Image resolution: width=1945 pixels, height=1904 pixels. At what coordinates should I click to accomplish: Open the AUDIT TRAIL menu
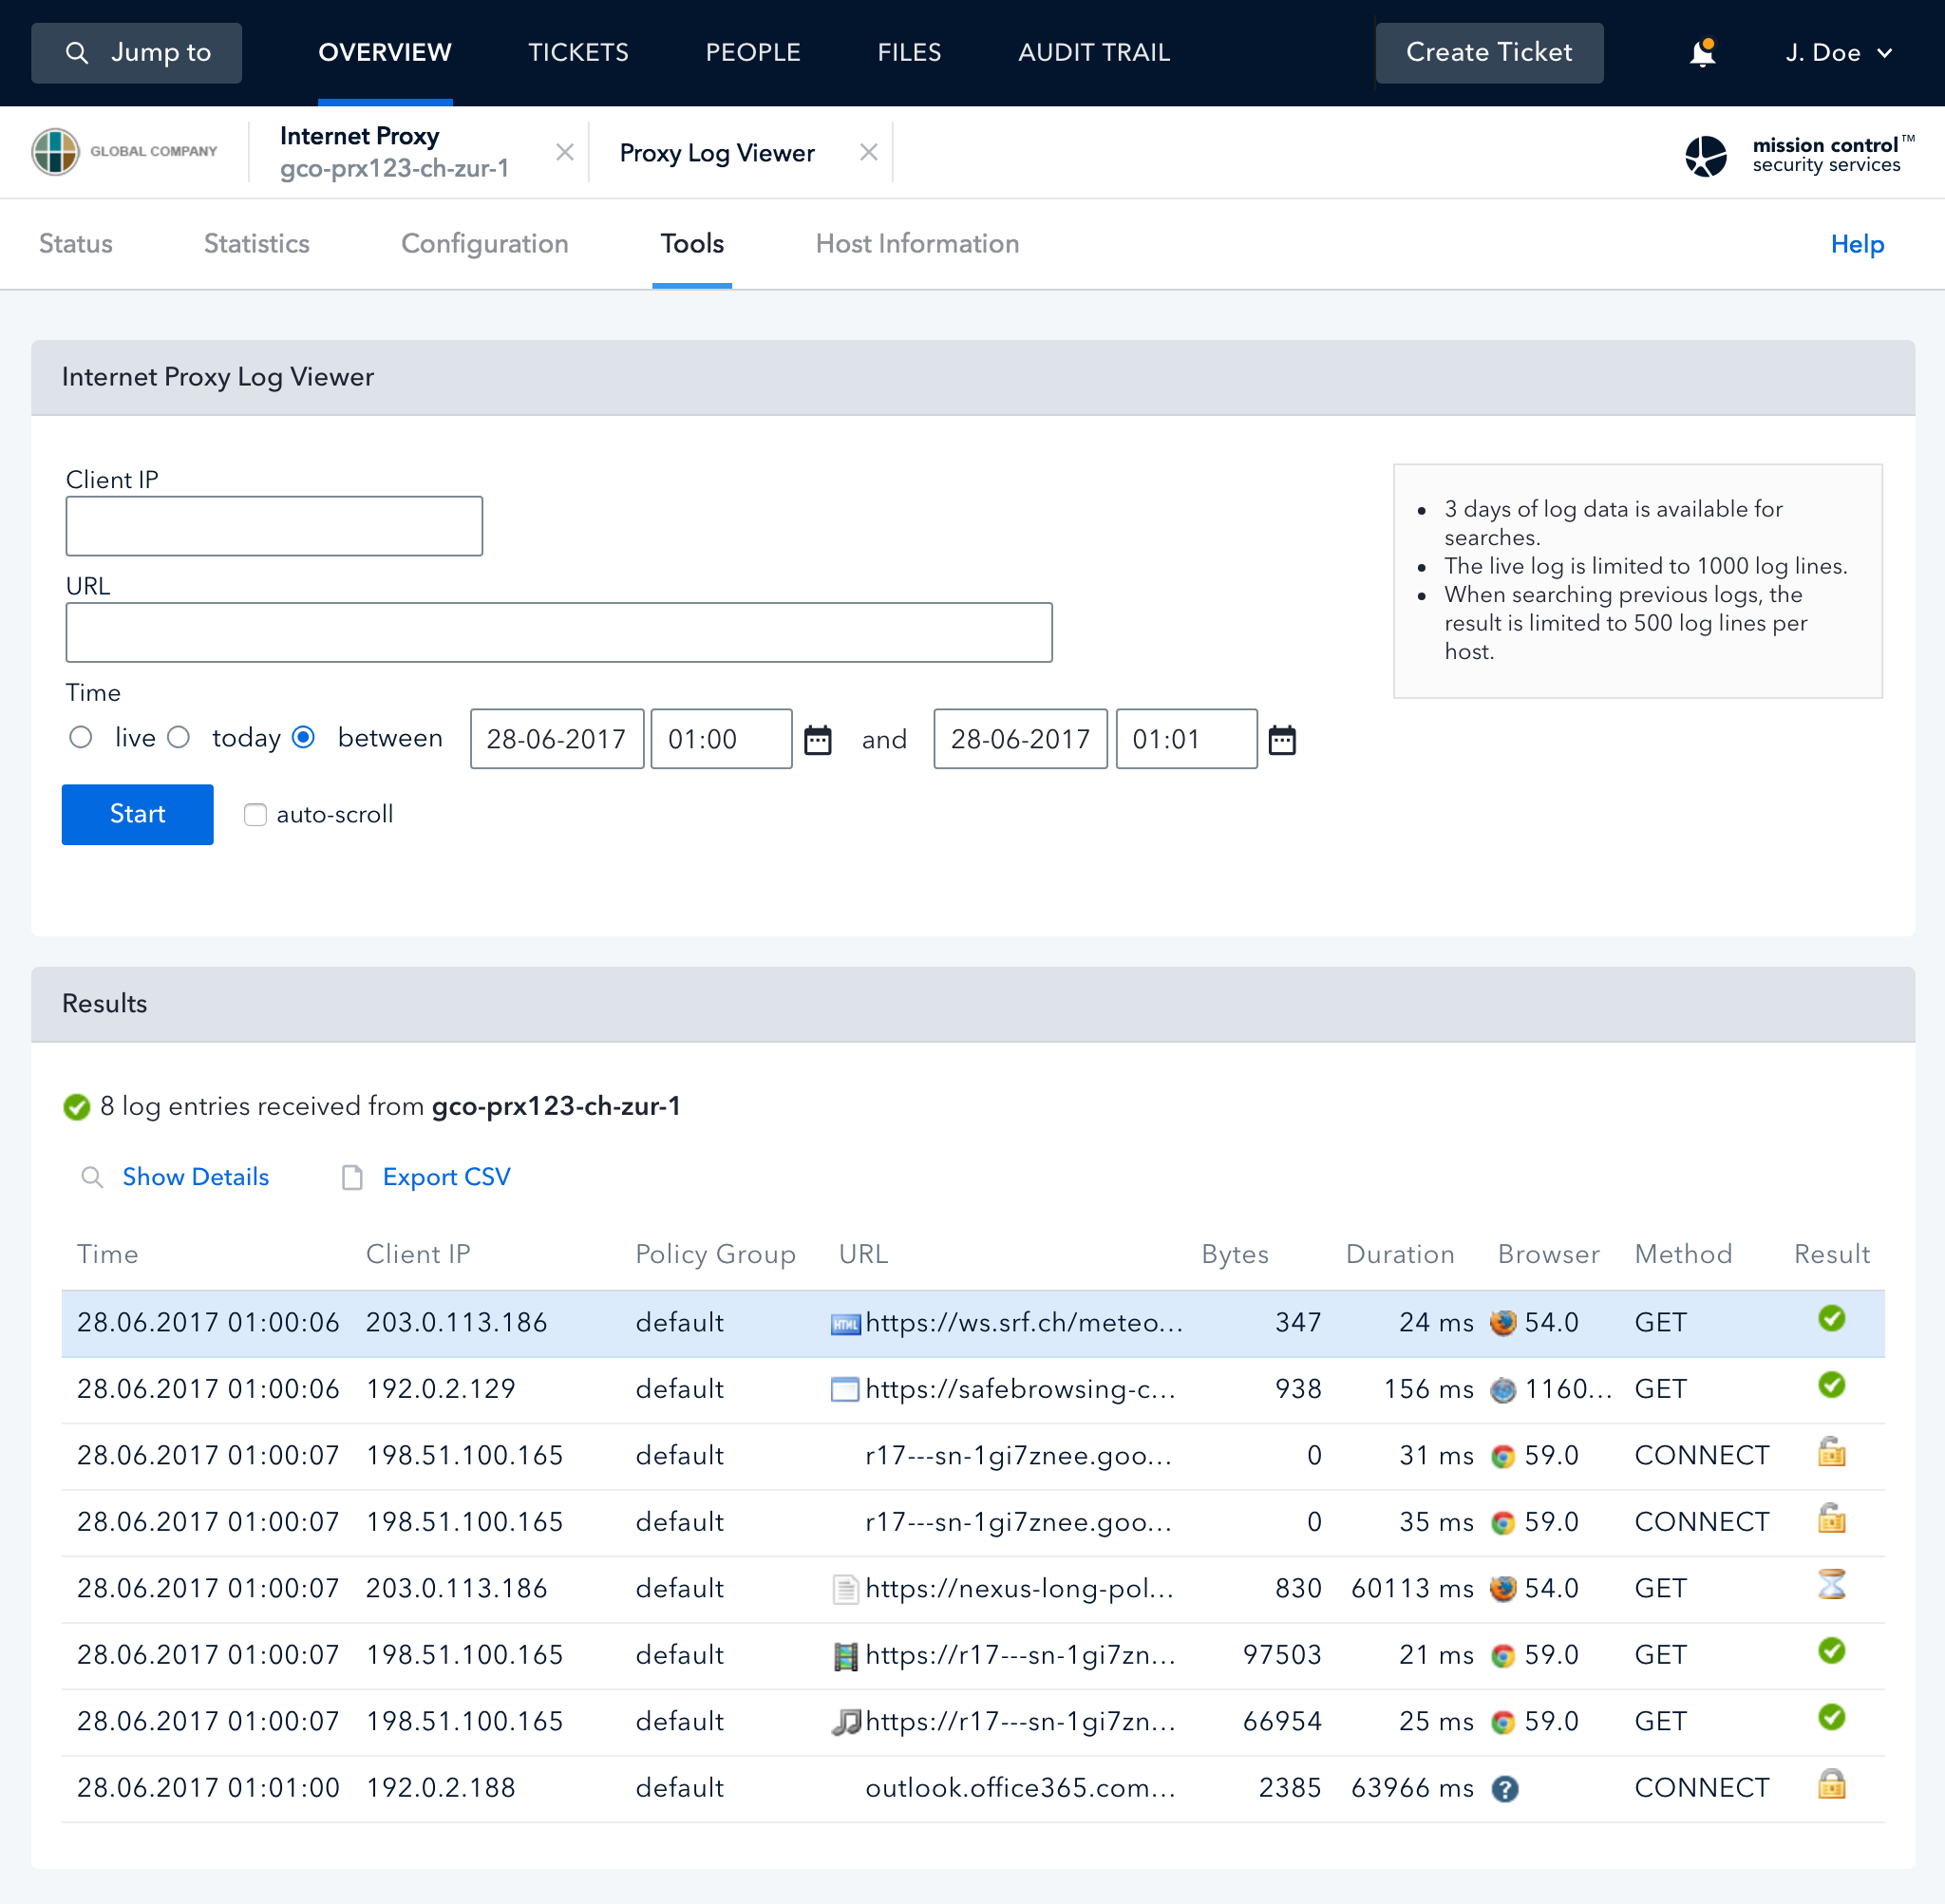[1094, 53]
